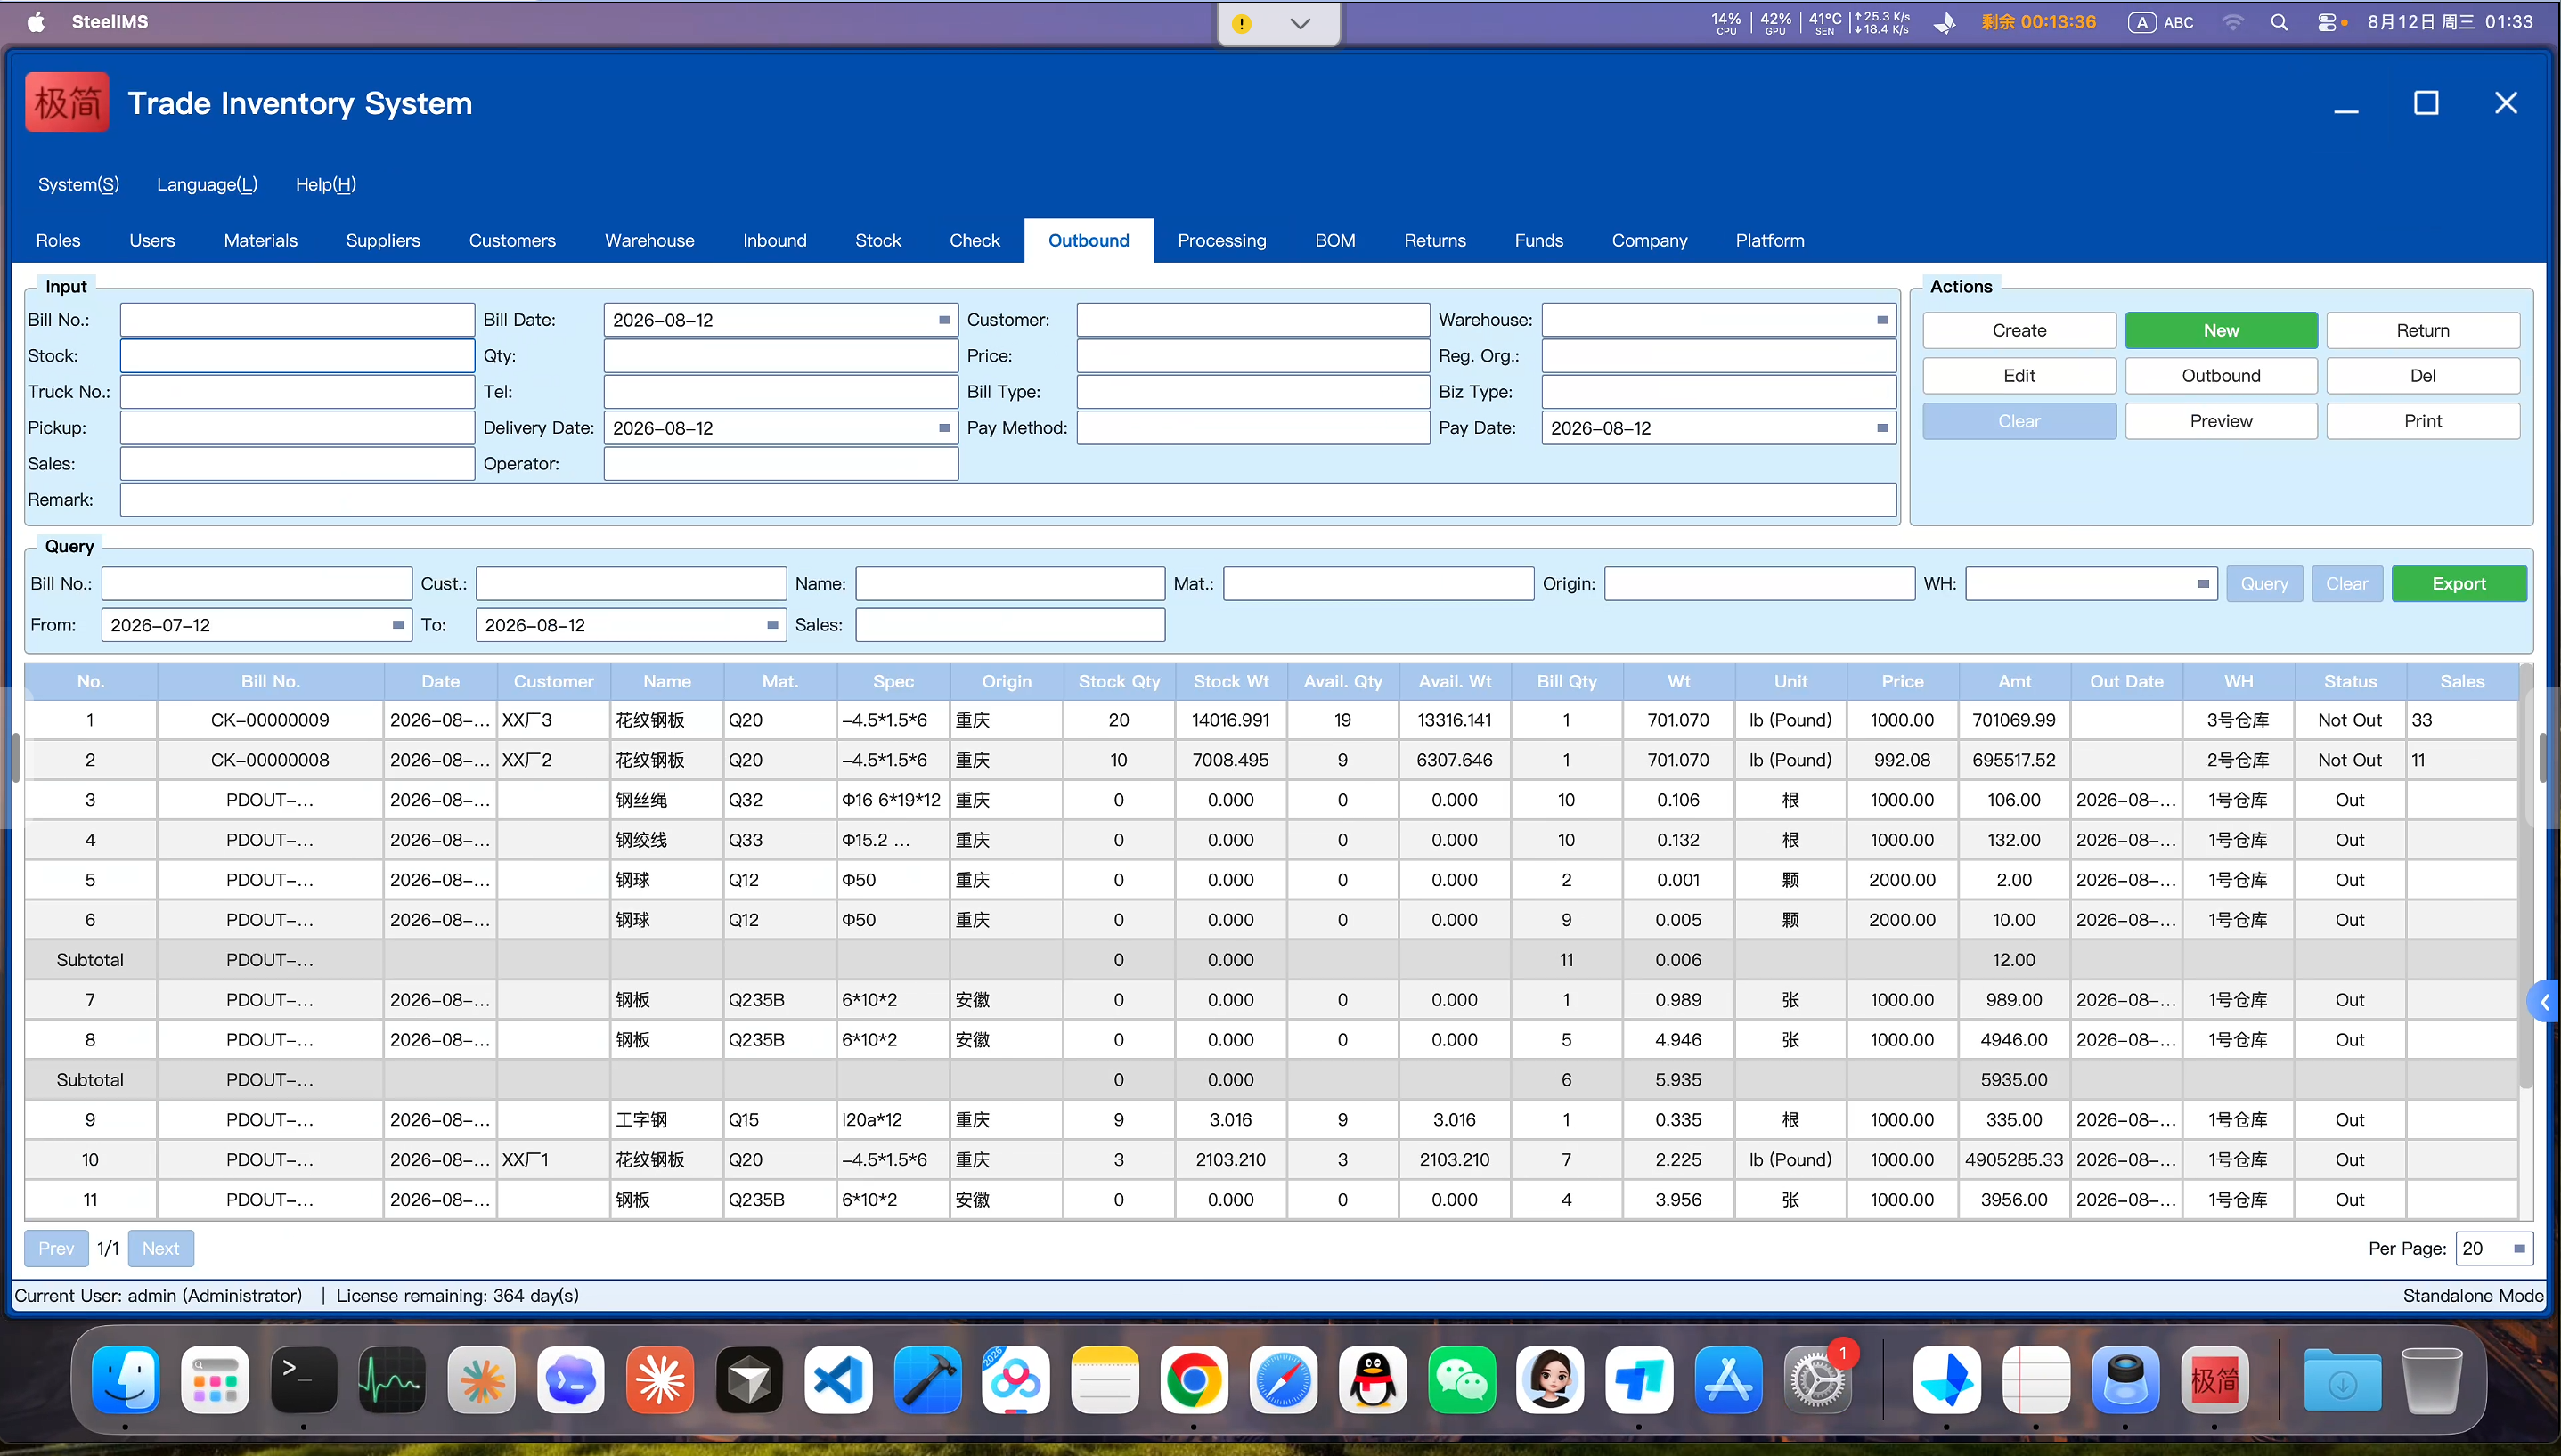
Task: Open the Bill Date calendar dropdown
Action: 944,320
